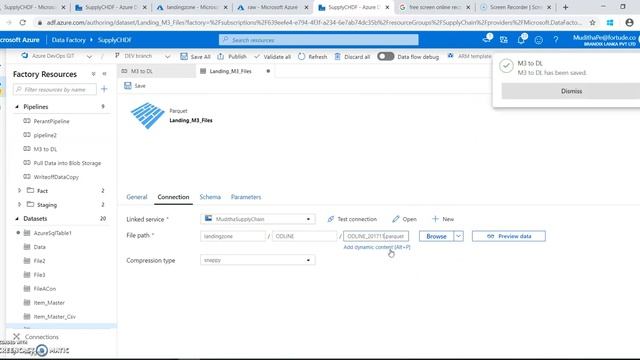
Task: Open the ARM template menu
Action: pyautogui.click(x=469, y=56)
